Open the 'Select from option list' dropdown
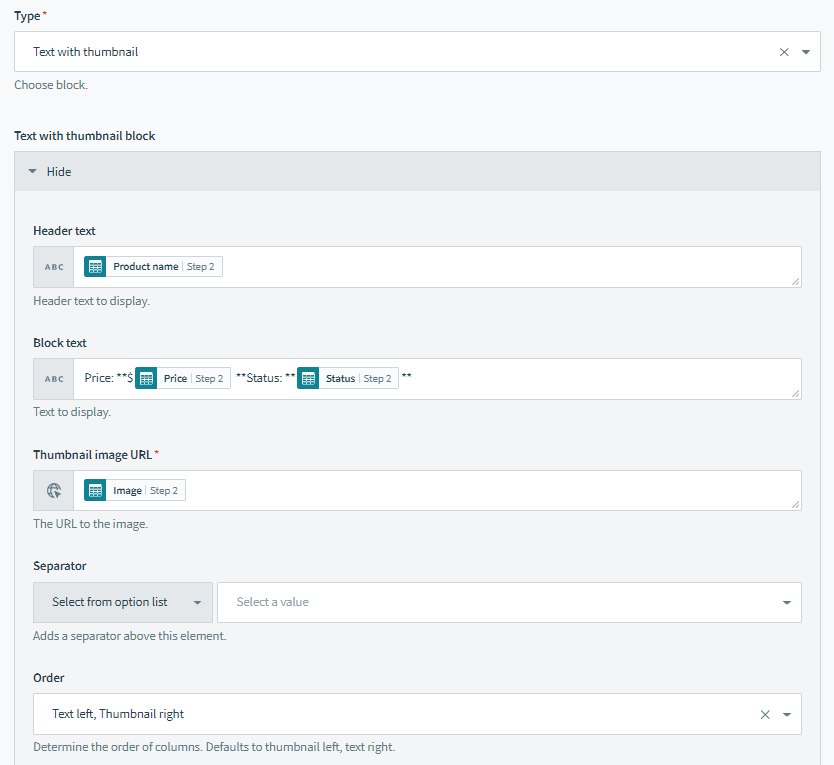Viewport: 834px width, 765px height. pos(123,603)
